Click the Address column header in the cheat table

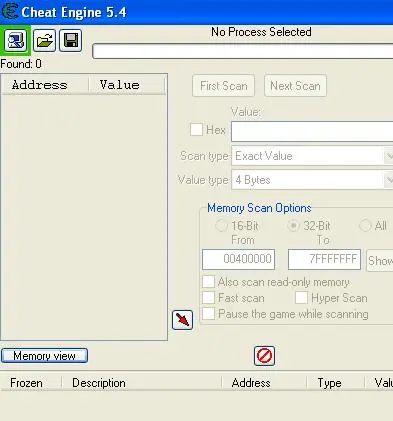(x=264, y=383)
